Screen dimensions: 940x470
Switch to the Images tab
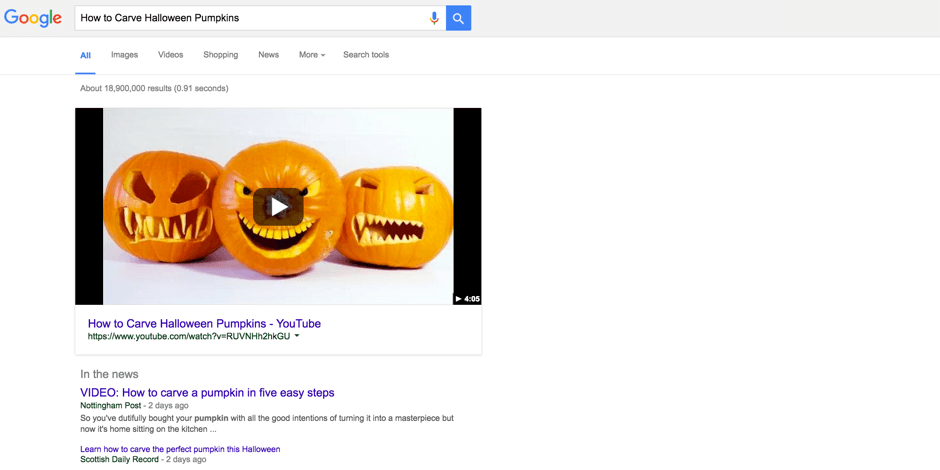(125, 55)
